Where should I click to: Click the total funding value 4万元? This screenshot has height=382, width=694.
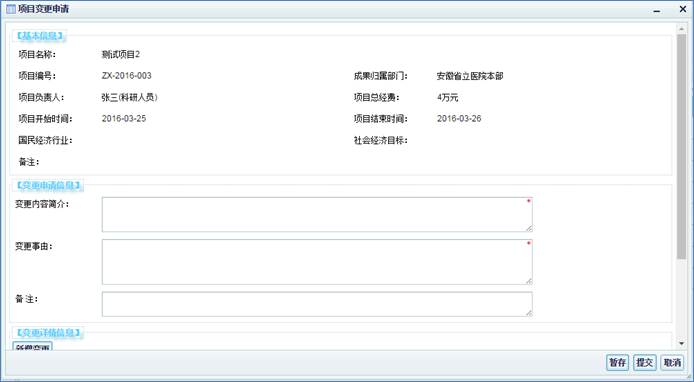[x=447, y=97]
